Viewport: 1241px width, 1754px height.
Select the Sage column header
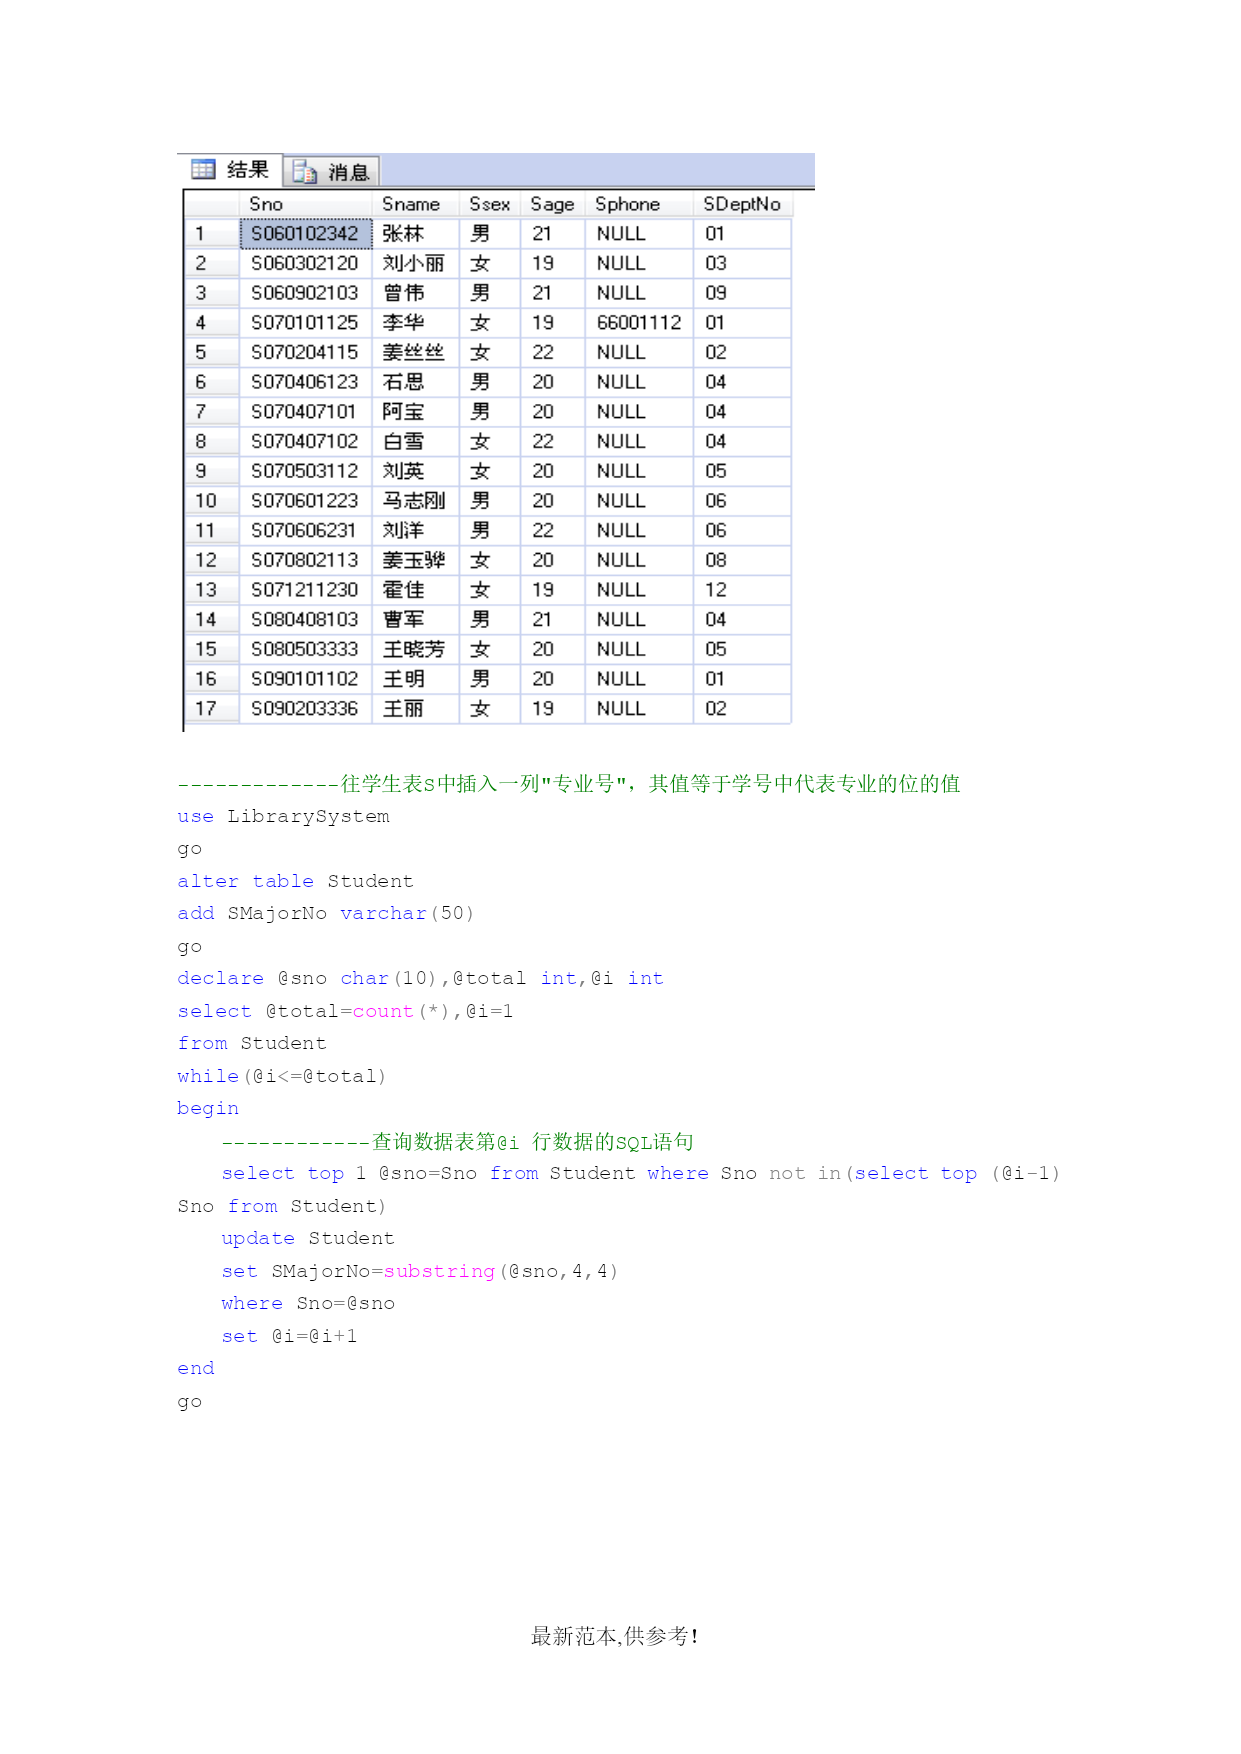pos(553,204)
